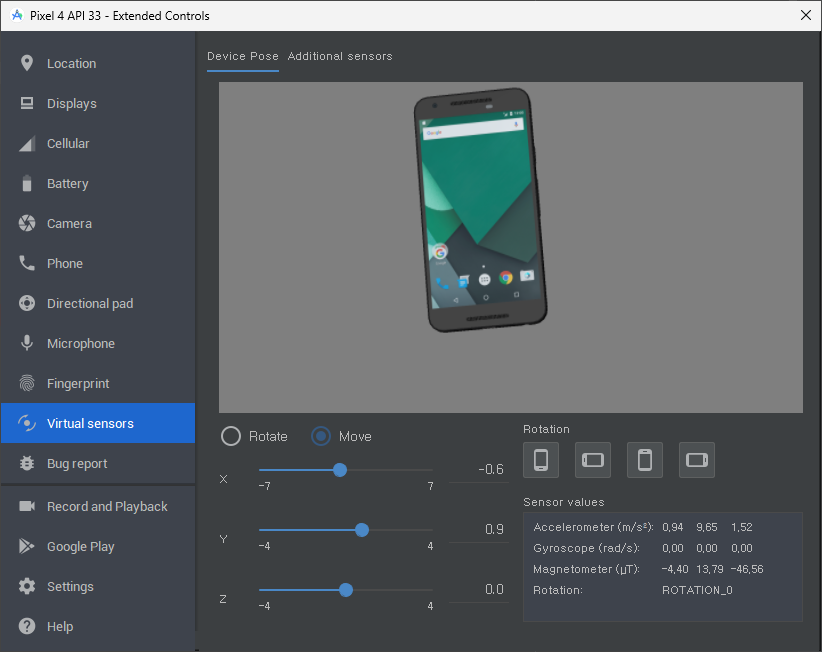Select the Phone handset icon

[27, 263]
